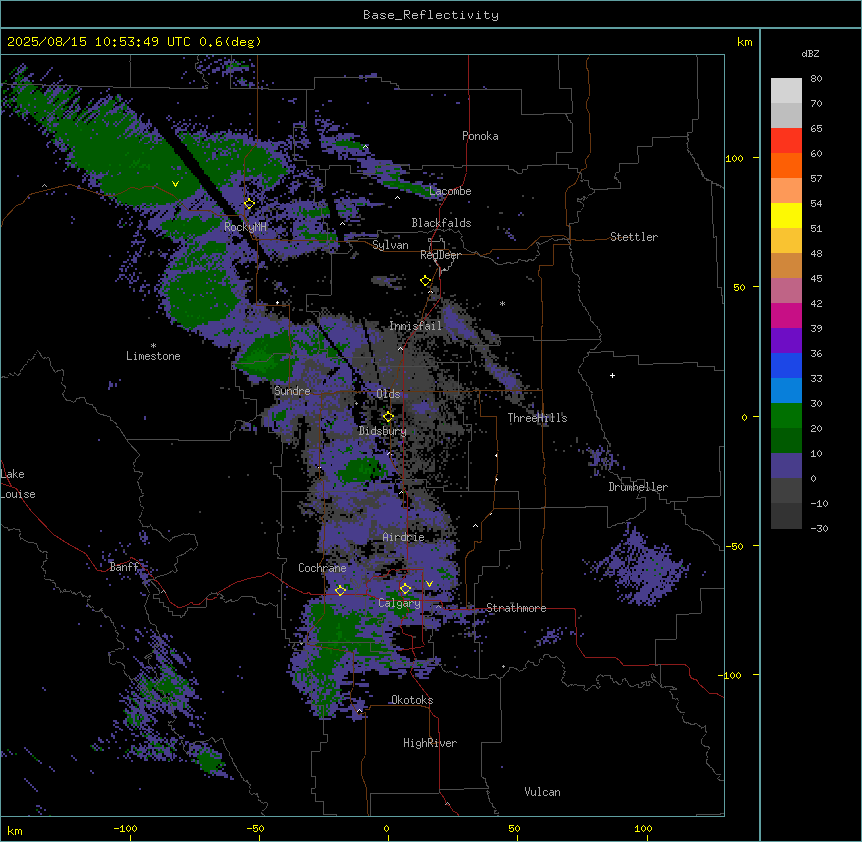Click the Strathmore label
This screenshot has height=842, width=862.
pos(516,608)
